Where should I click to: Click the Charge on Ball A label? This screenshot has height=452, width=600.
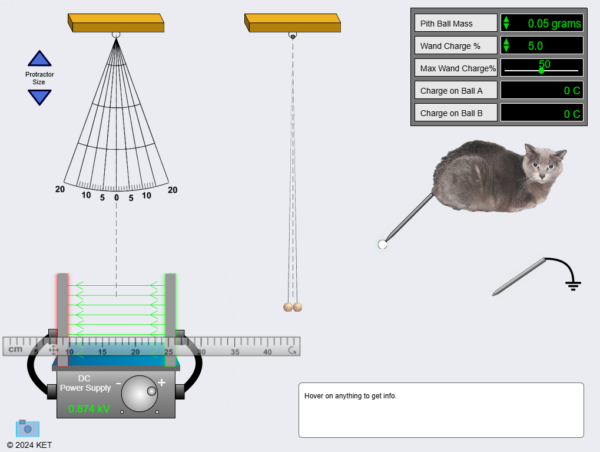[455, 90]
